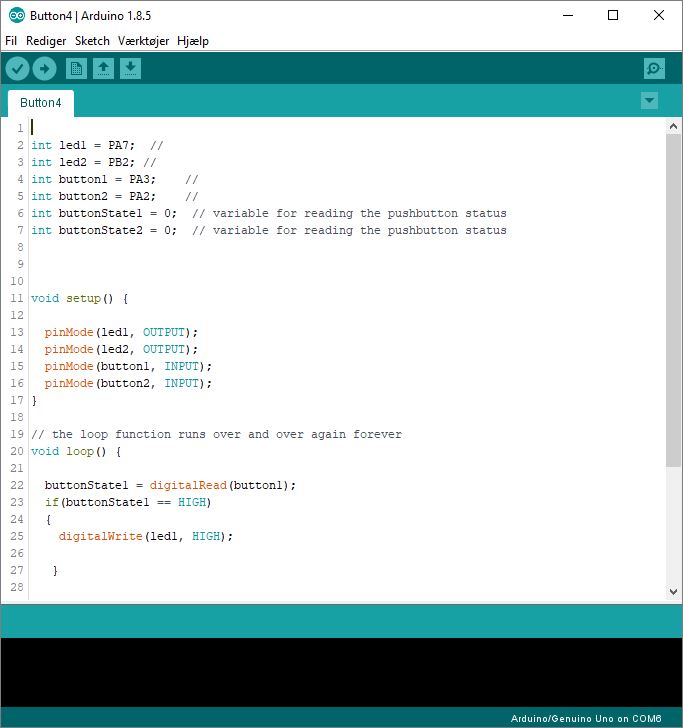683x728 pixels.
Task: Click line number 10 in gutter
Action: pyautogui.click(x=17, y=281)
